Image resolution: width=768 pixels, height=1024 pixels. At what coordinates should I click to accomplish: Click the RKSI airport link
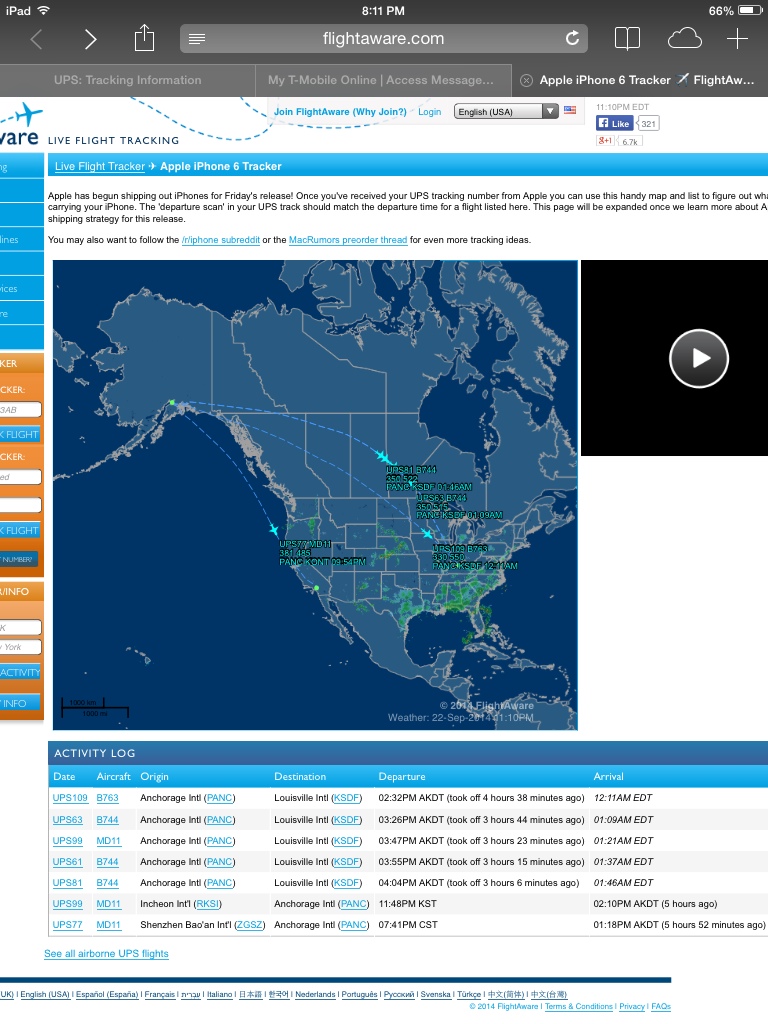point(208,904)
